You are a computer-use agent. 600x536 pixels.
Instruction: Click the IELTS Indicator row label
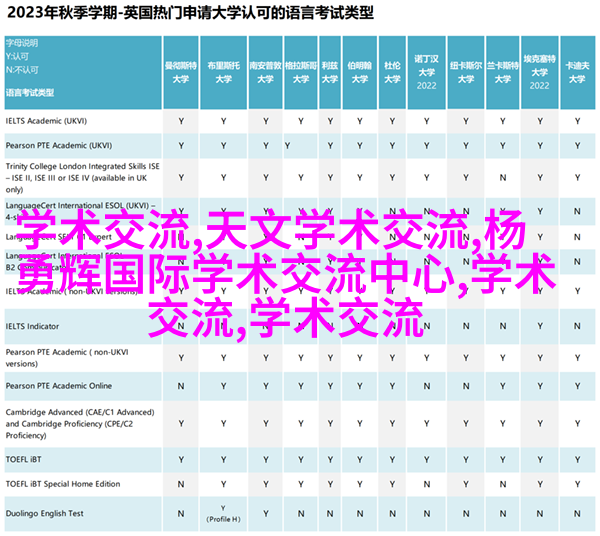coord(32,326)
